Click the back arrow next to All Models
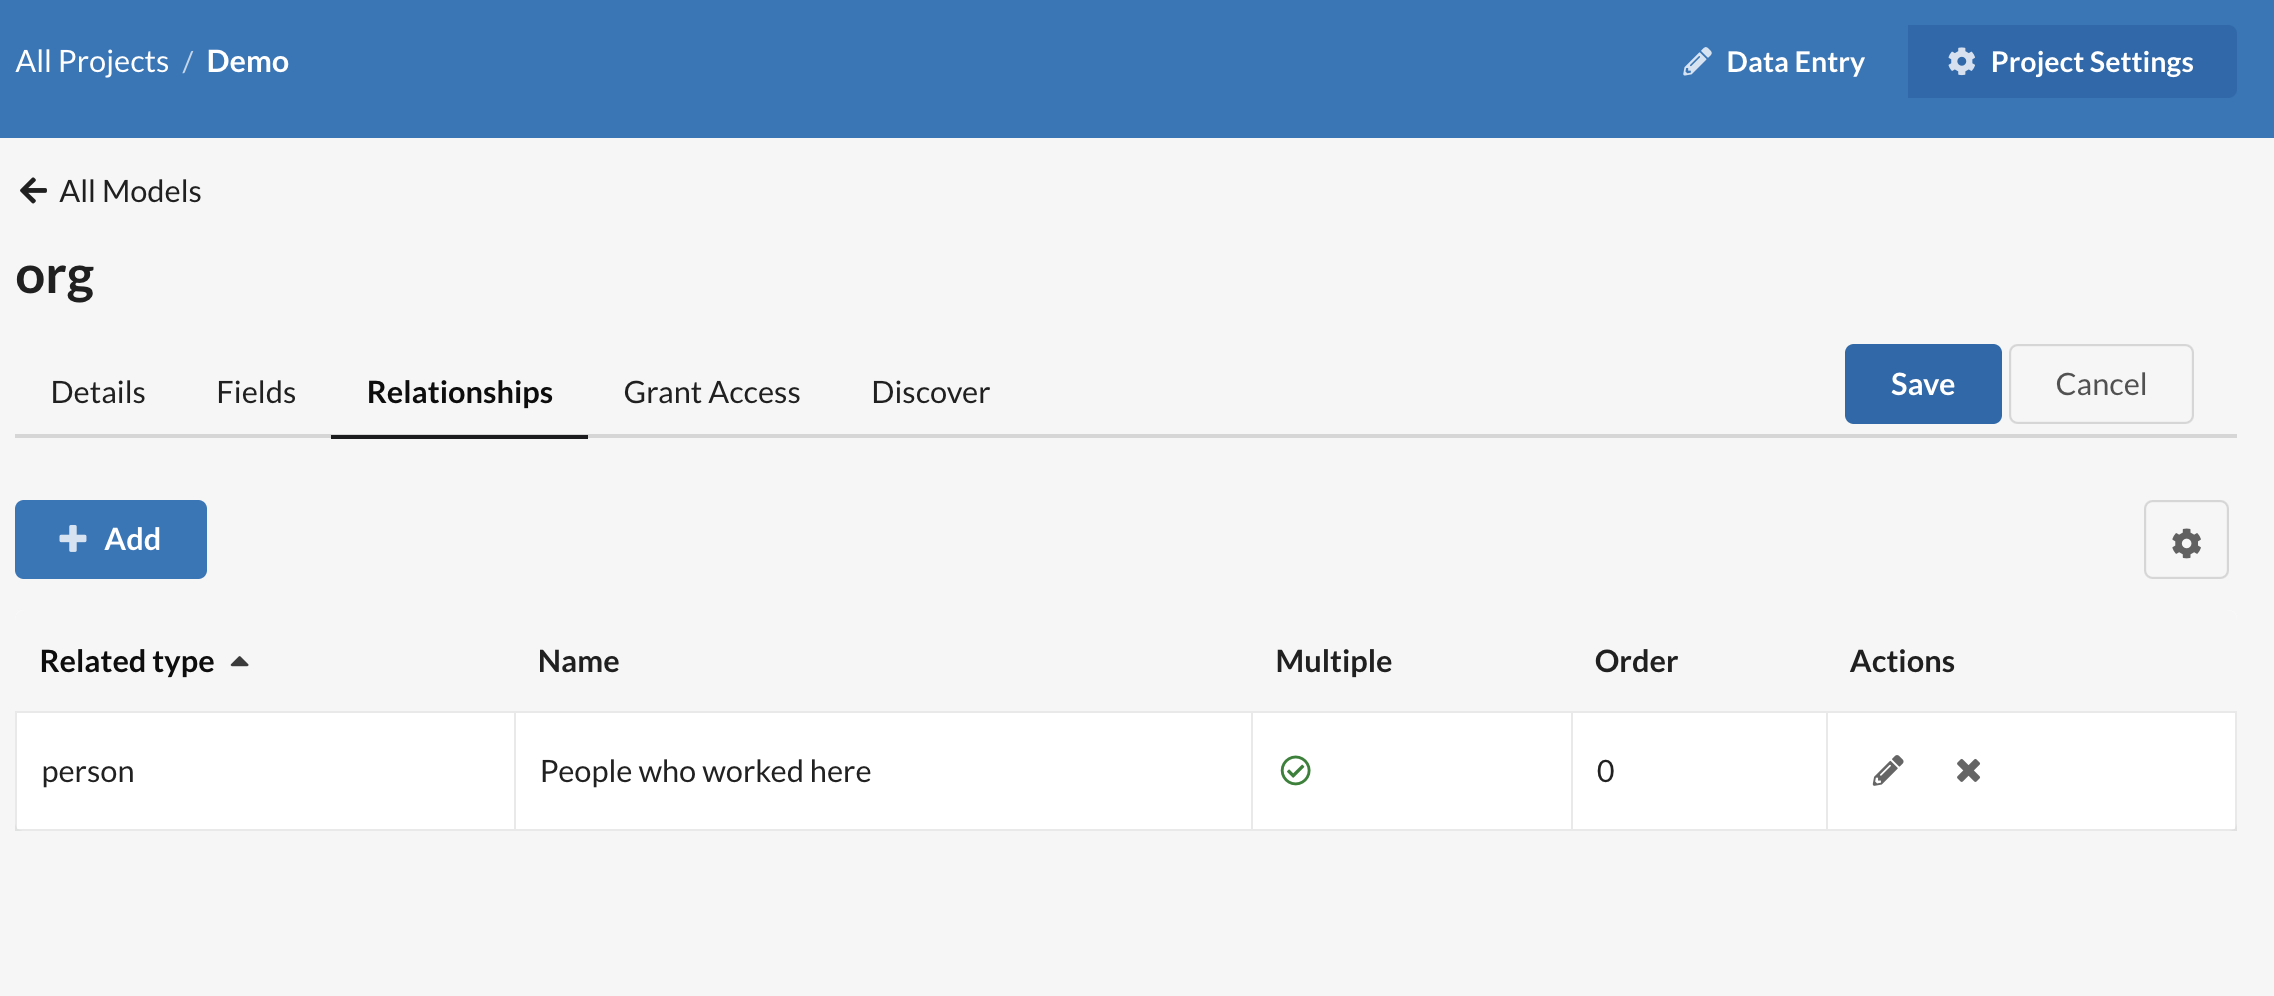 [33, 191]
